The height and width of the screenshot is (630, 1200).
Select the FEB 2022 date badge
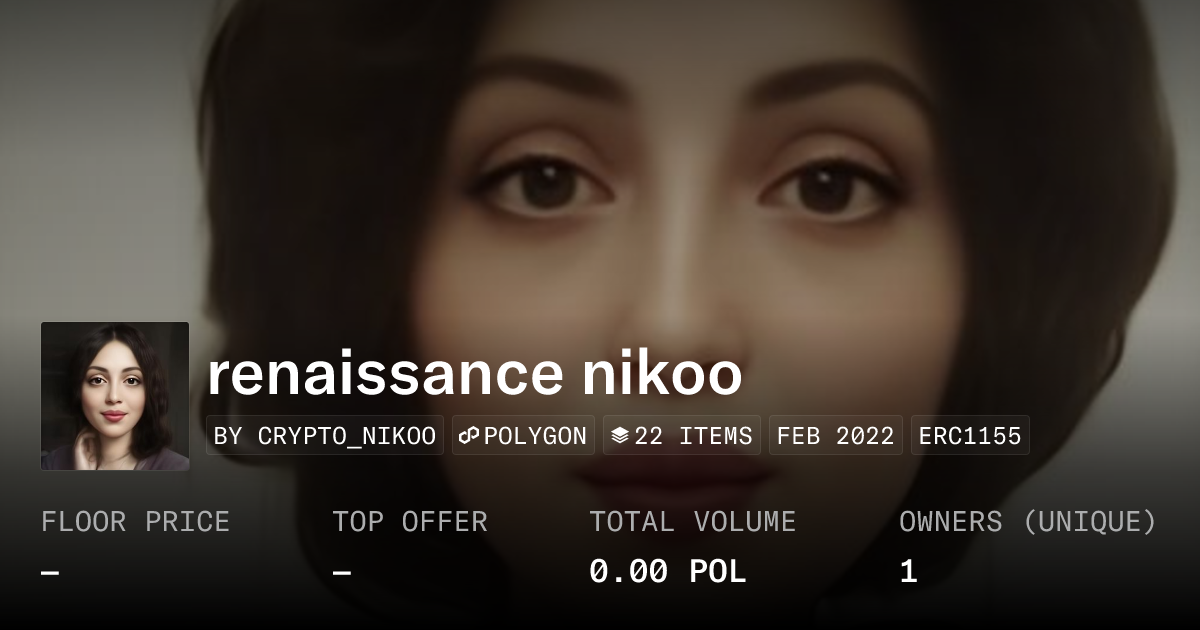point(836,436)
